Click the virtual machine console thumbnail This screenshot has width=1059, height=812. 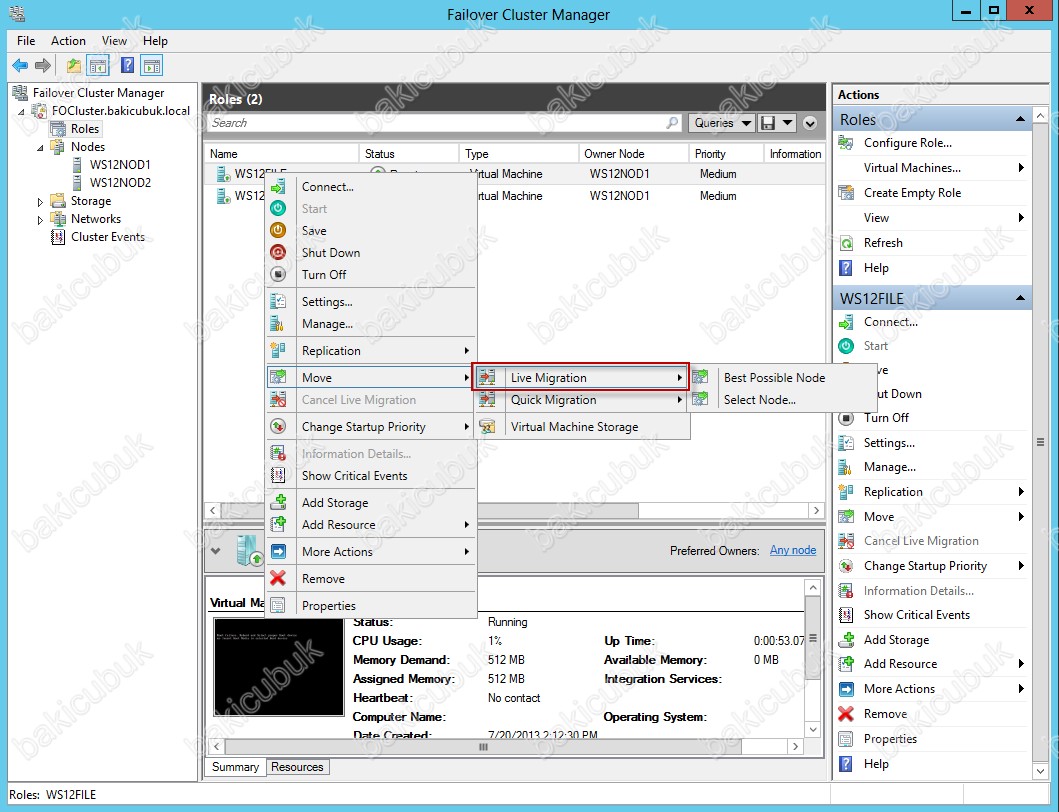279,666
